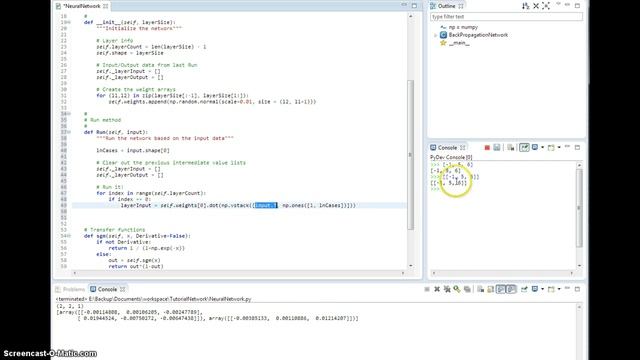Toggle show console on standard output change
Image resolution: width=640 pixels, height=360 pixels.
(501, 289)
